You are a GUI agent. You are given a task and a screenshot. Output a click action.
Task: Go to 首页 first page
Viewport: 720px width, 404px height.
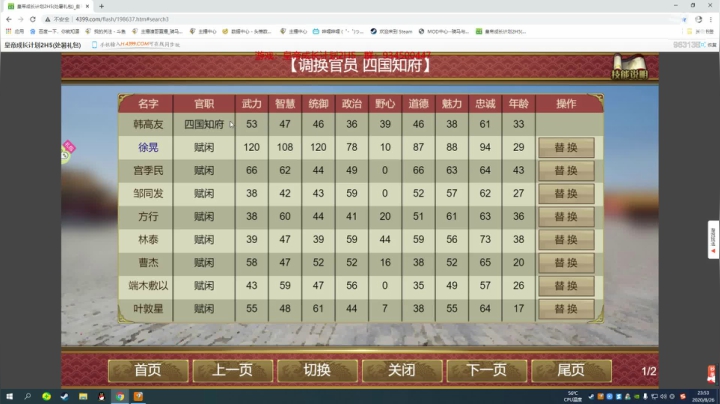click(148, 370)
